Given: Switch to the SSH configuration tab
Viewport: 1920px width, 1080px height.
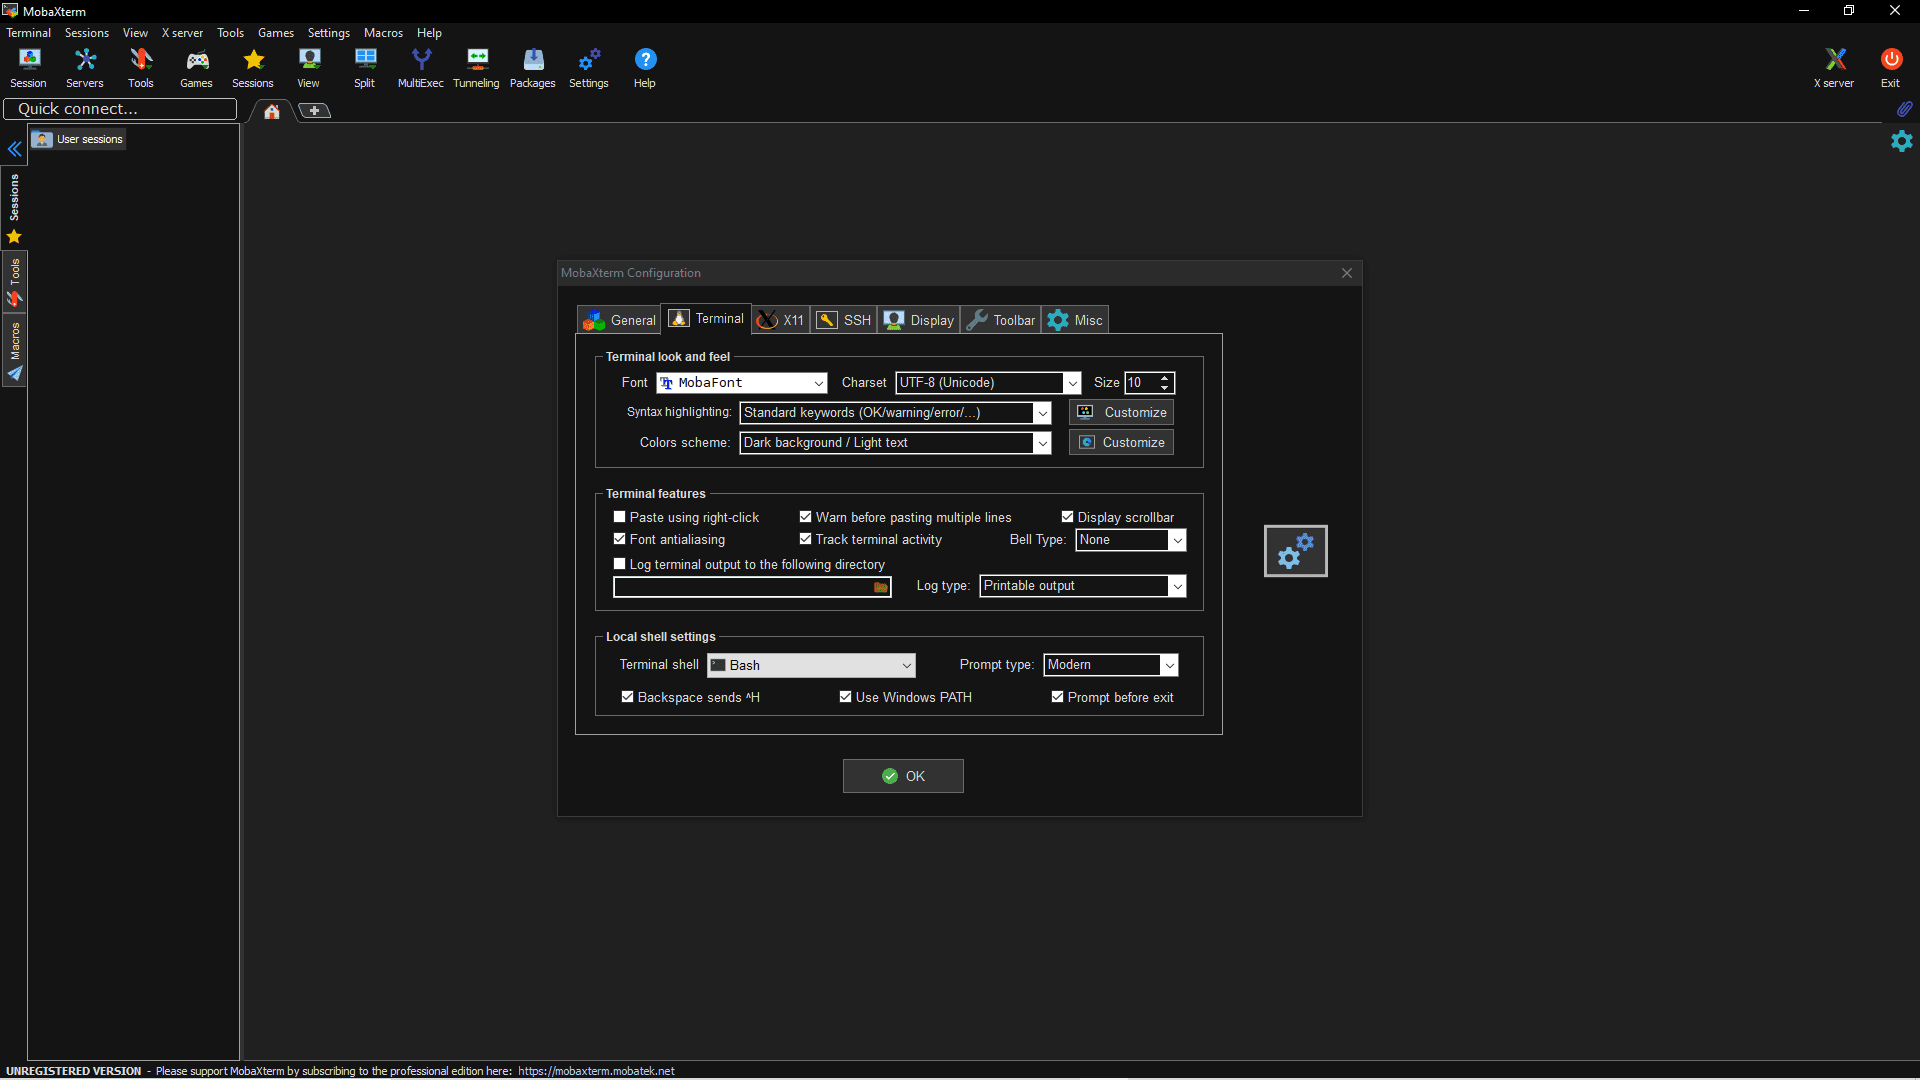Looking at the screenshot, I should click(x=844, y=320).
